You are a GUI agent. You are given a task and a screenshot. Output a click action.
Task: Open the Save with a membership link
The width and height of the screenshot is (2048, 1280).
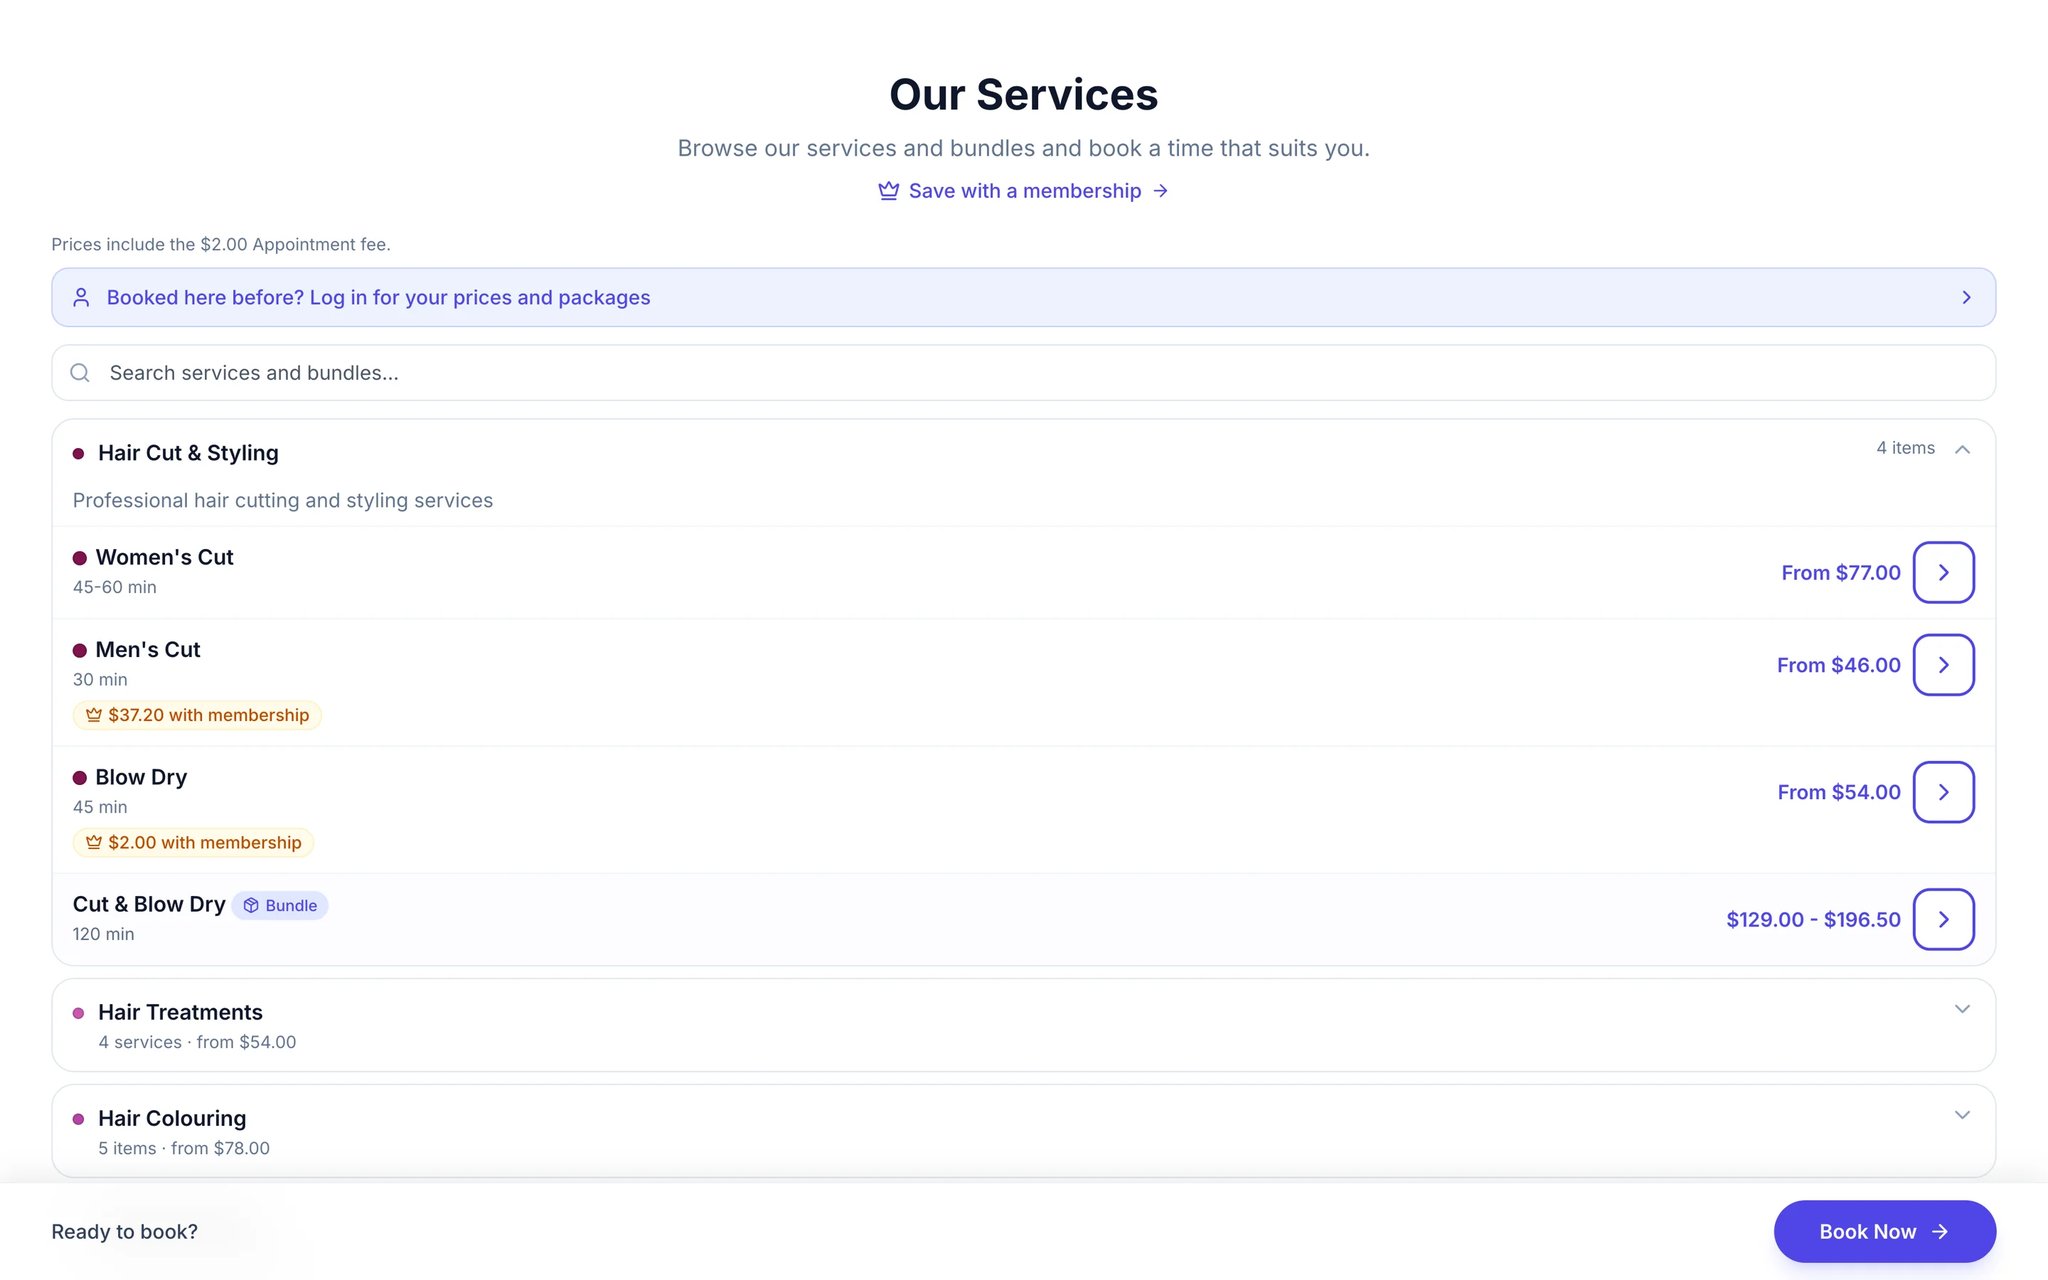[1024, 191]
